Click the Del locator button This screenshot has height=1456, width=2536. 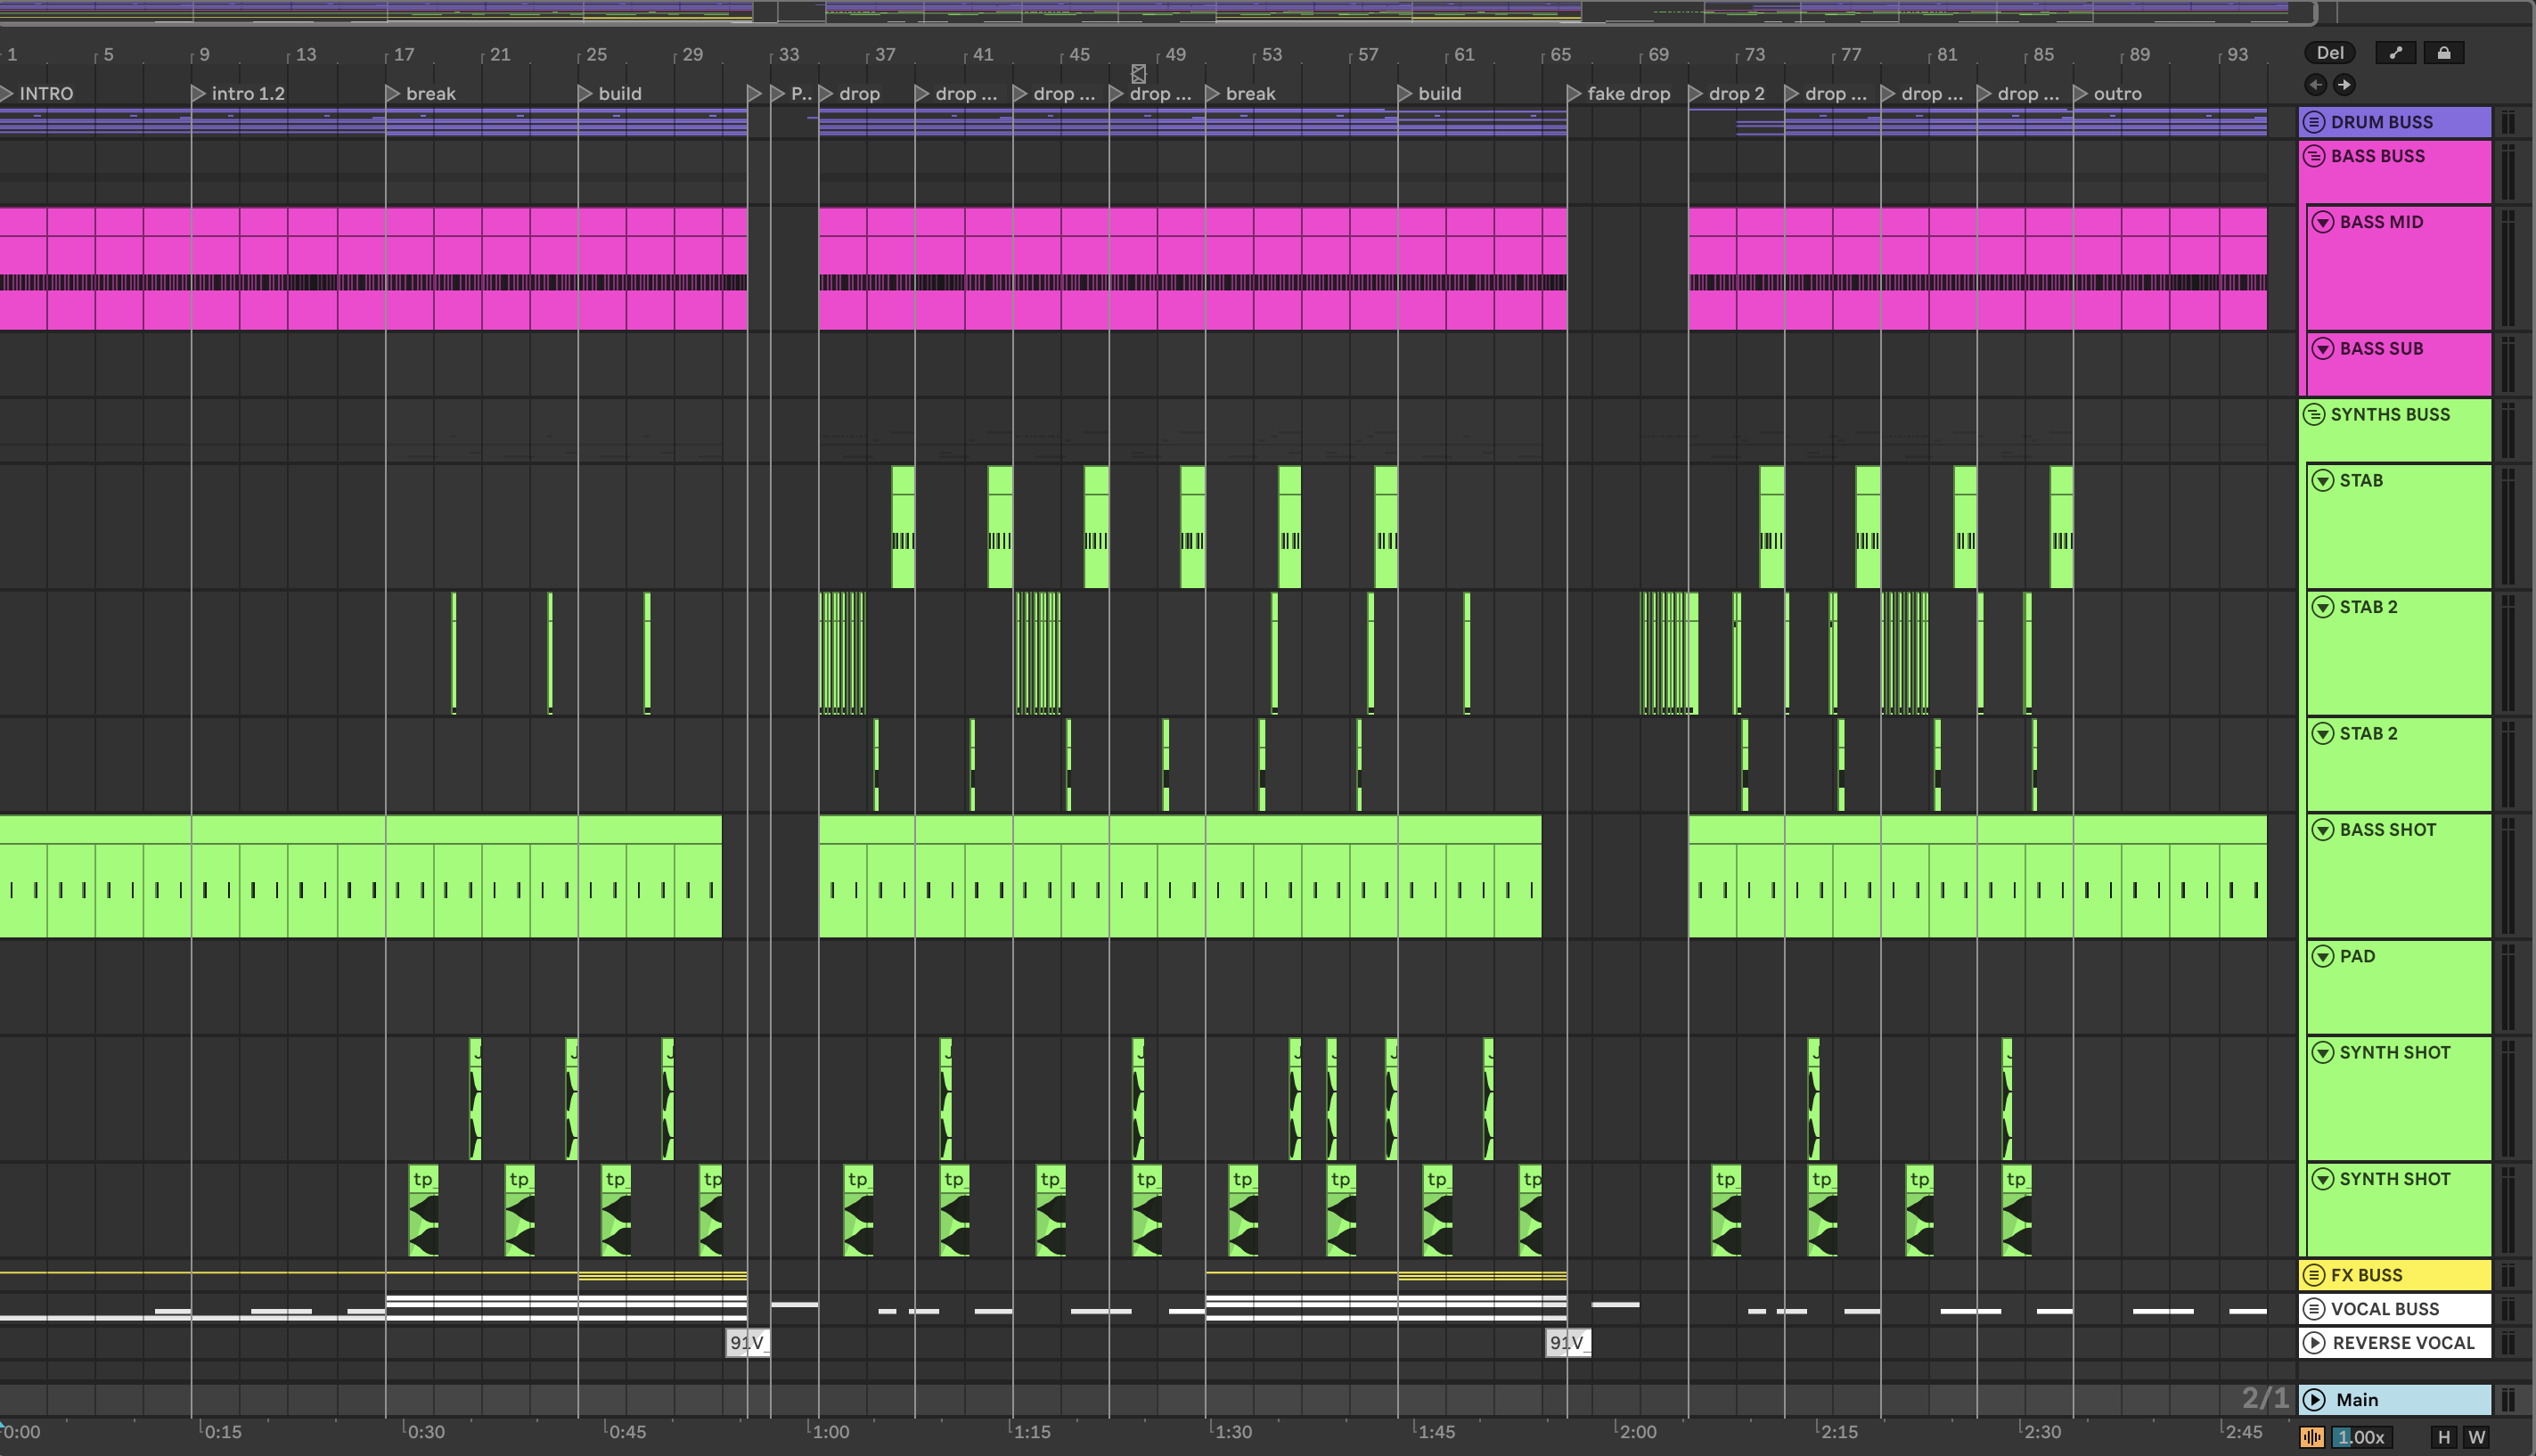(x=2330, y=53)
